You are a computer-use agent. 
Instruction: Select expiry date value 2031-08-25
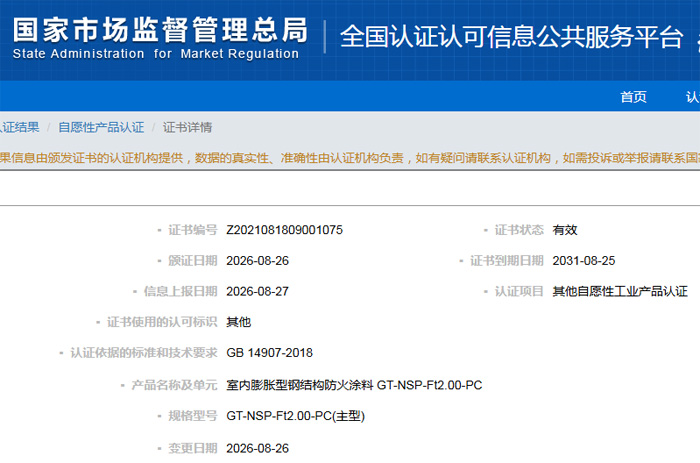[x=584, y=261]
